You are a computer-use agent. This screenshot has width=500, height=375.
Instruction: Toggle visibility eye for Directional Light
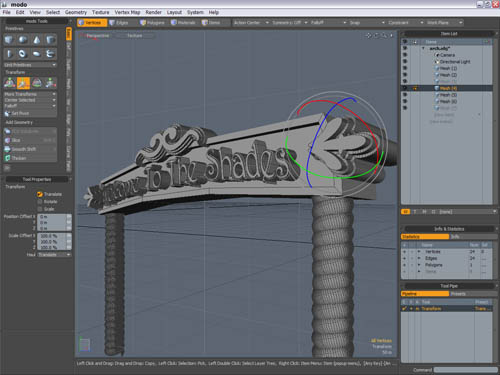[x=405, y=61]
